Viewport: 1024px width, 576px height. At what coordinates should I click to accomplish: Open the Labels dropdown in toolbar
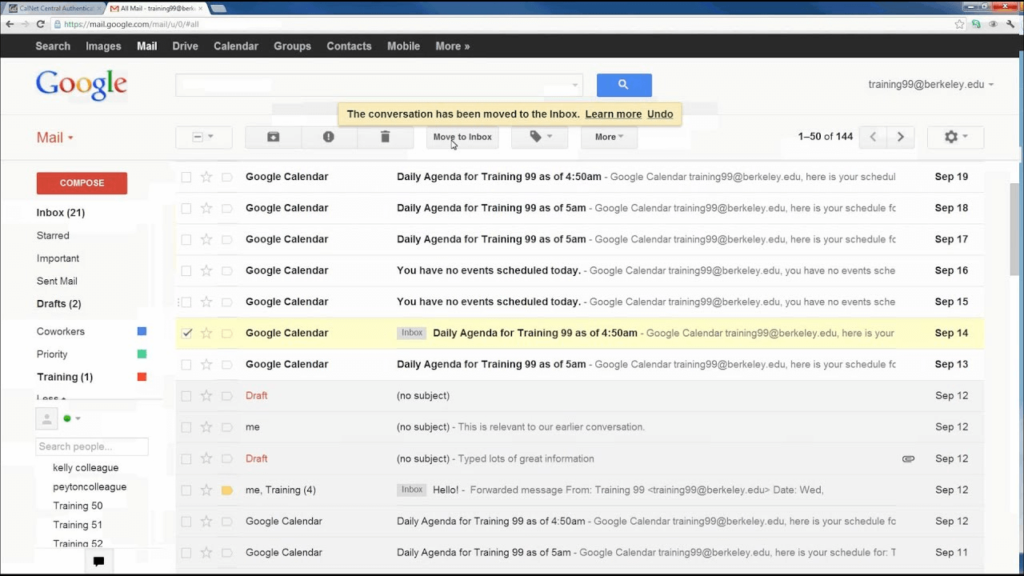[x=539, y=137]
